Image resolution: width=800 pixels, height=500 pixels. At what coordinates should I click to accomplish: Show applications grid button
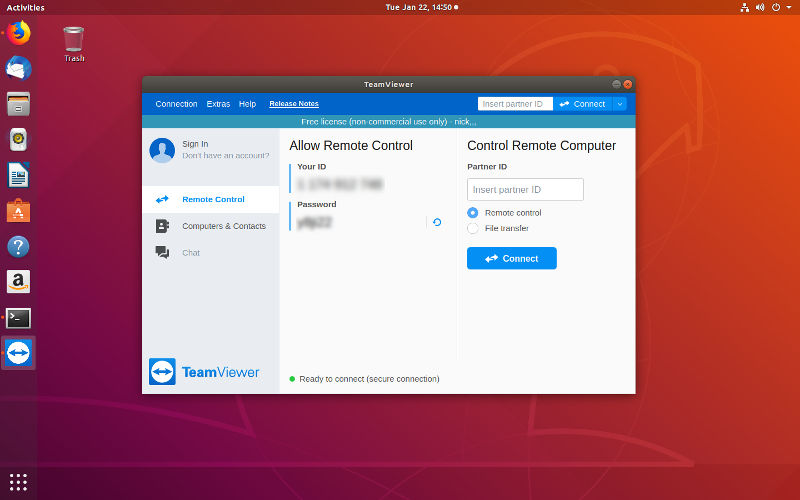point(18,482)
